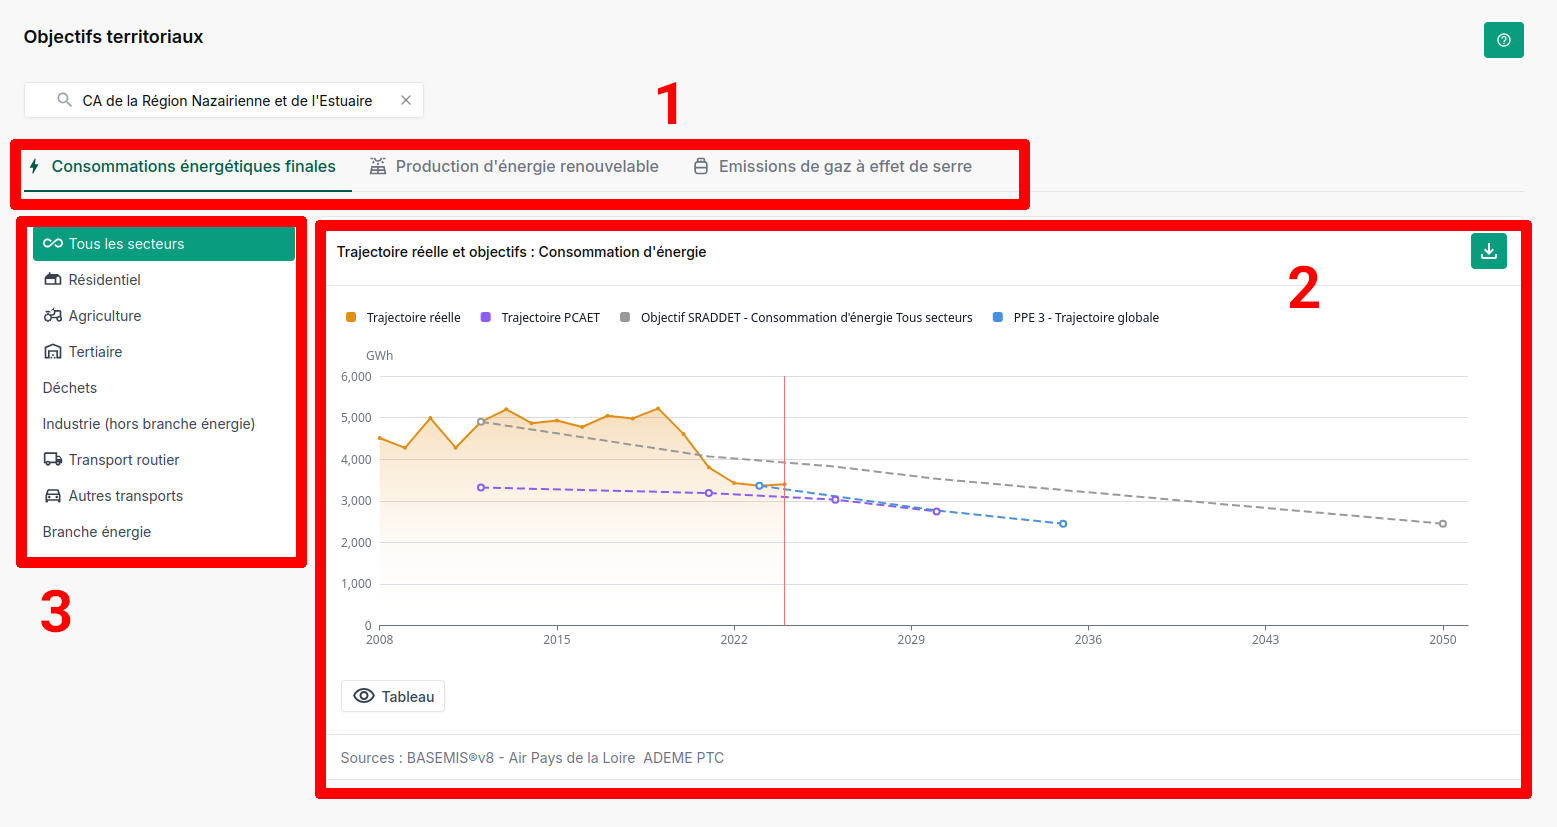Switch to Consommations énergétiques finales tab

(187, 166)
